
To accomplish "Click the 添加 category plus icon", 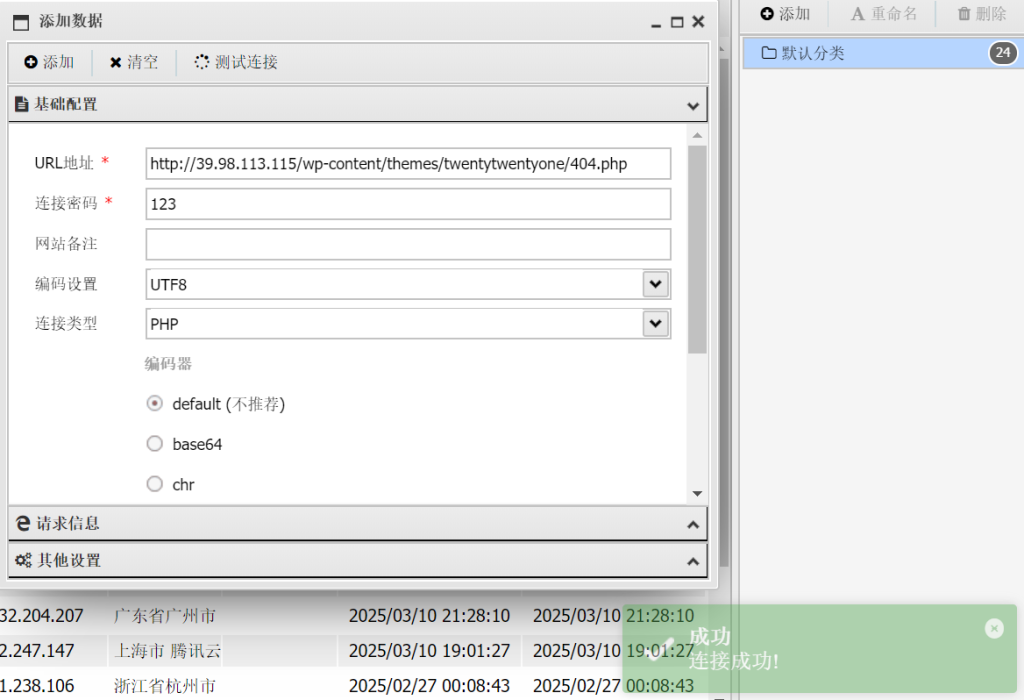I will [x=767, y=14].
